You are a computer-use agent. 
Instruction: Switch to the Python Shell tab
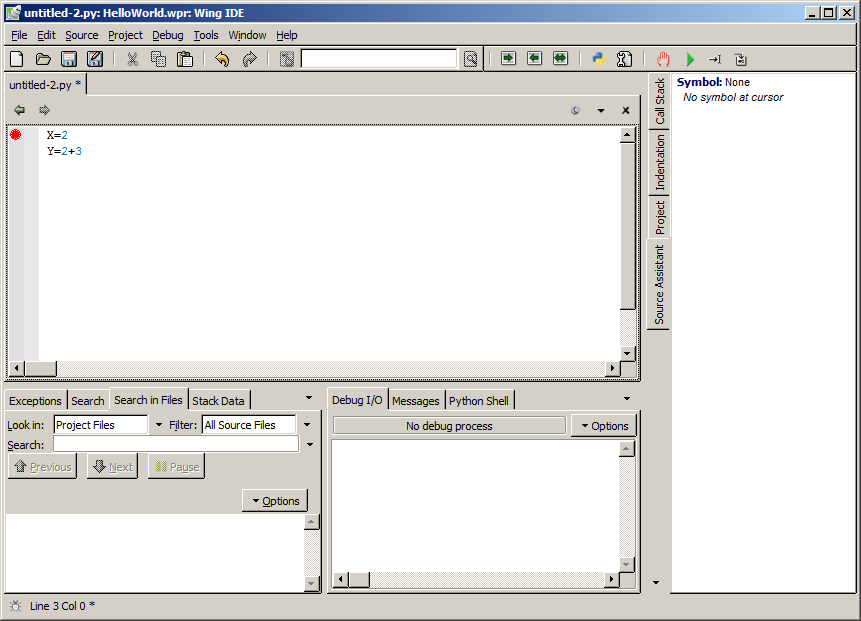pos(478,401)
